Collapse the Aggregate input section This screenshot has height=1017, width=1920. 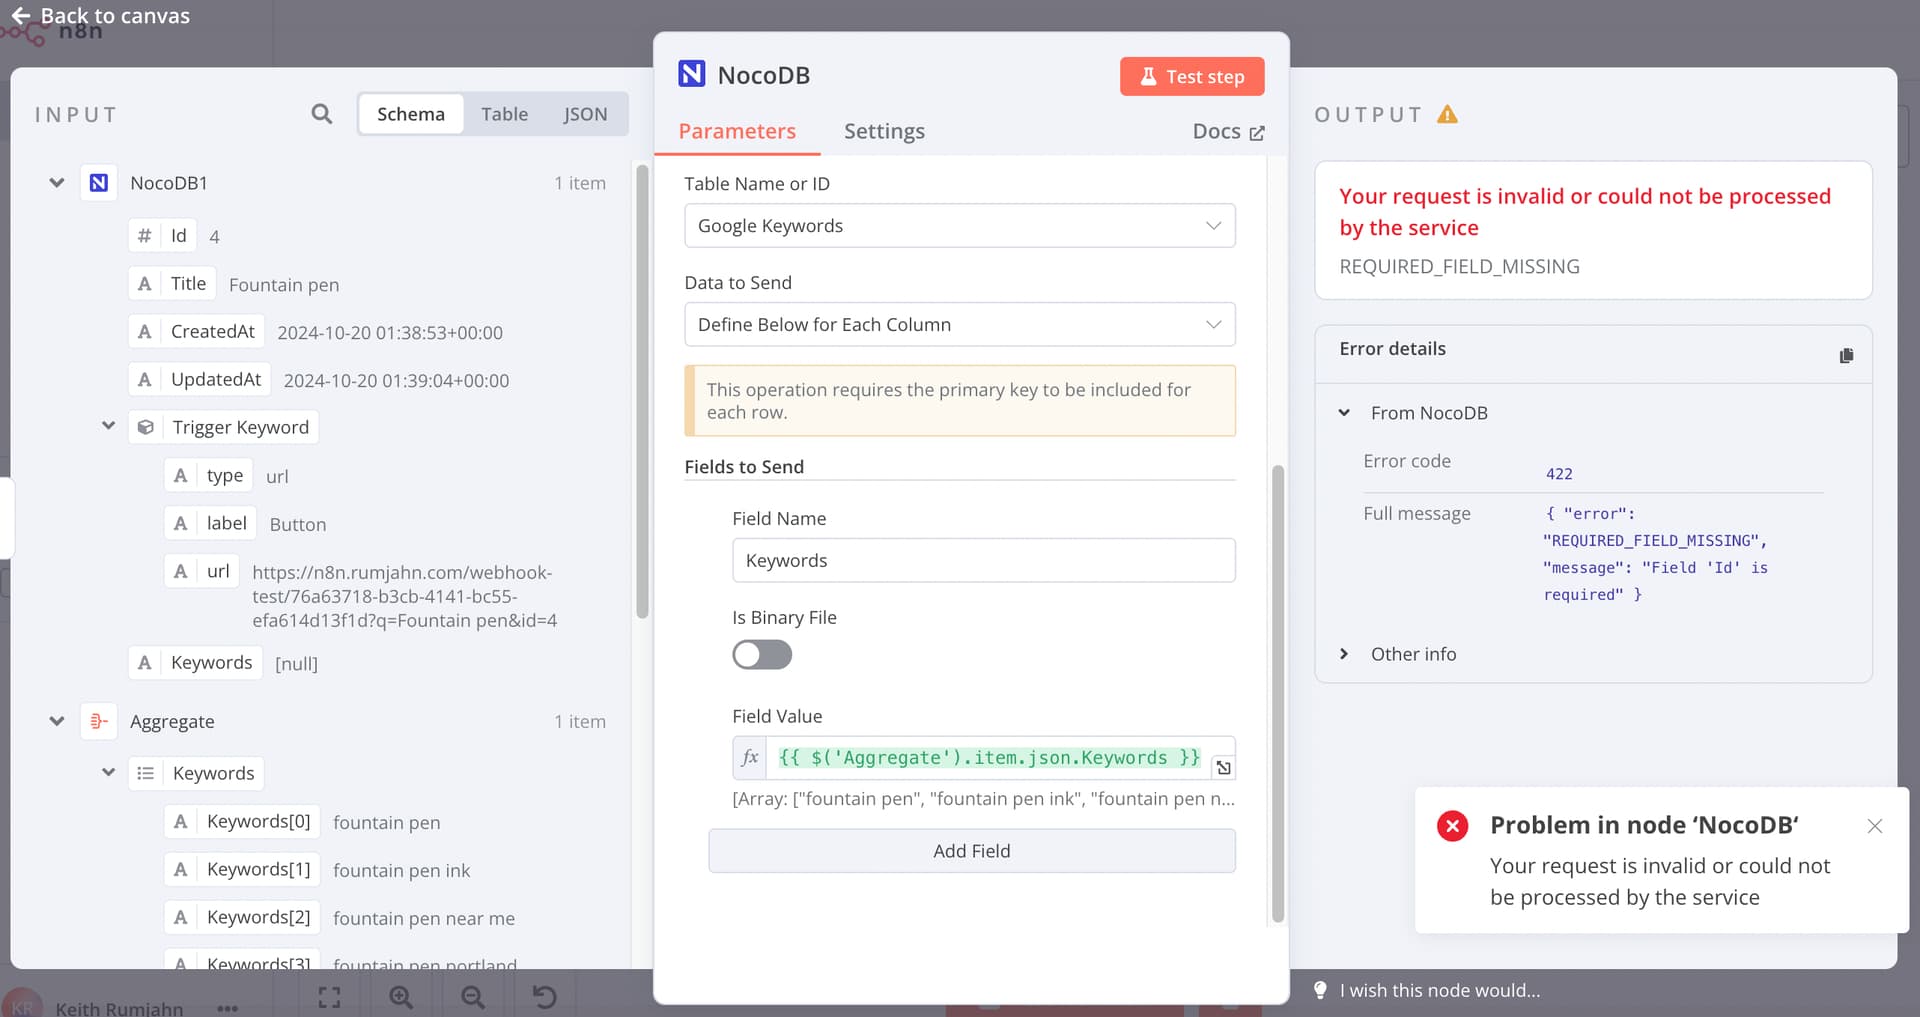57,721
